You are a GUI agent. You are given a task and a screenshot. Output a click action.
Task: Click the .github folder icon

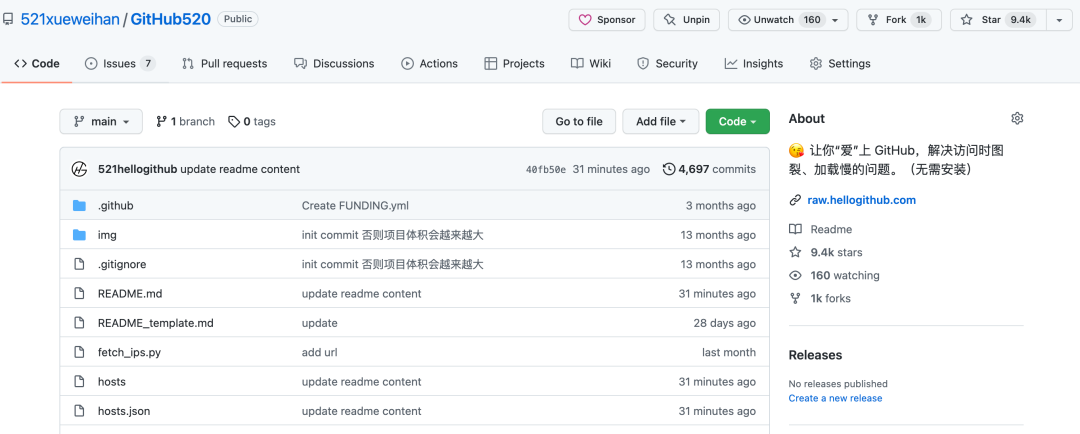click(x=80, y=206)
